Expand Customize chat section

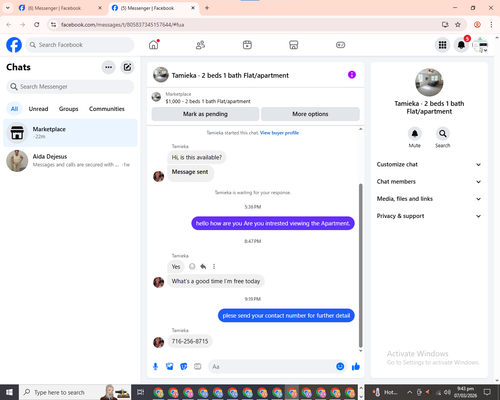pyautogui.click(x=429, y=164)
